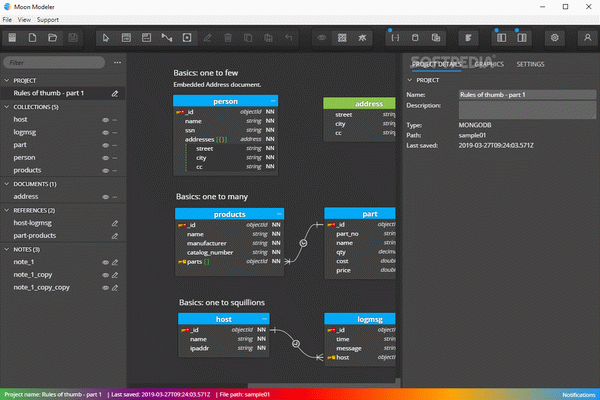Select the add document tool
The width and height of the screenshot is (600, 400).
[146, 38]
